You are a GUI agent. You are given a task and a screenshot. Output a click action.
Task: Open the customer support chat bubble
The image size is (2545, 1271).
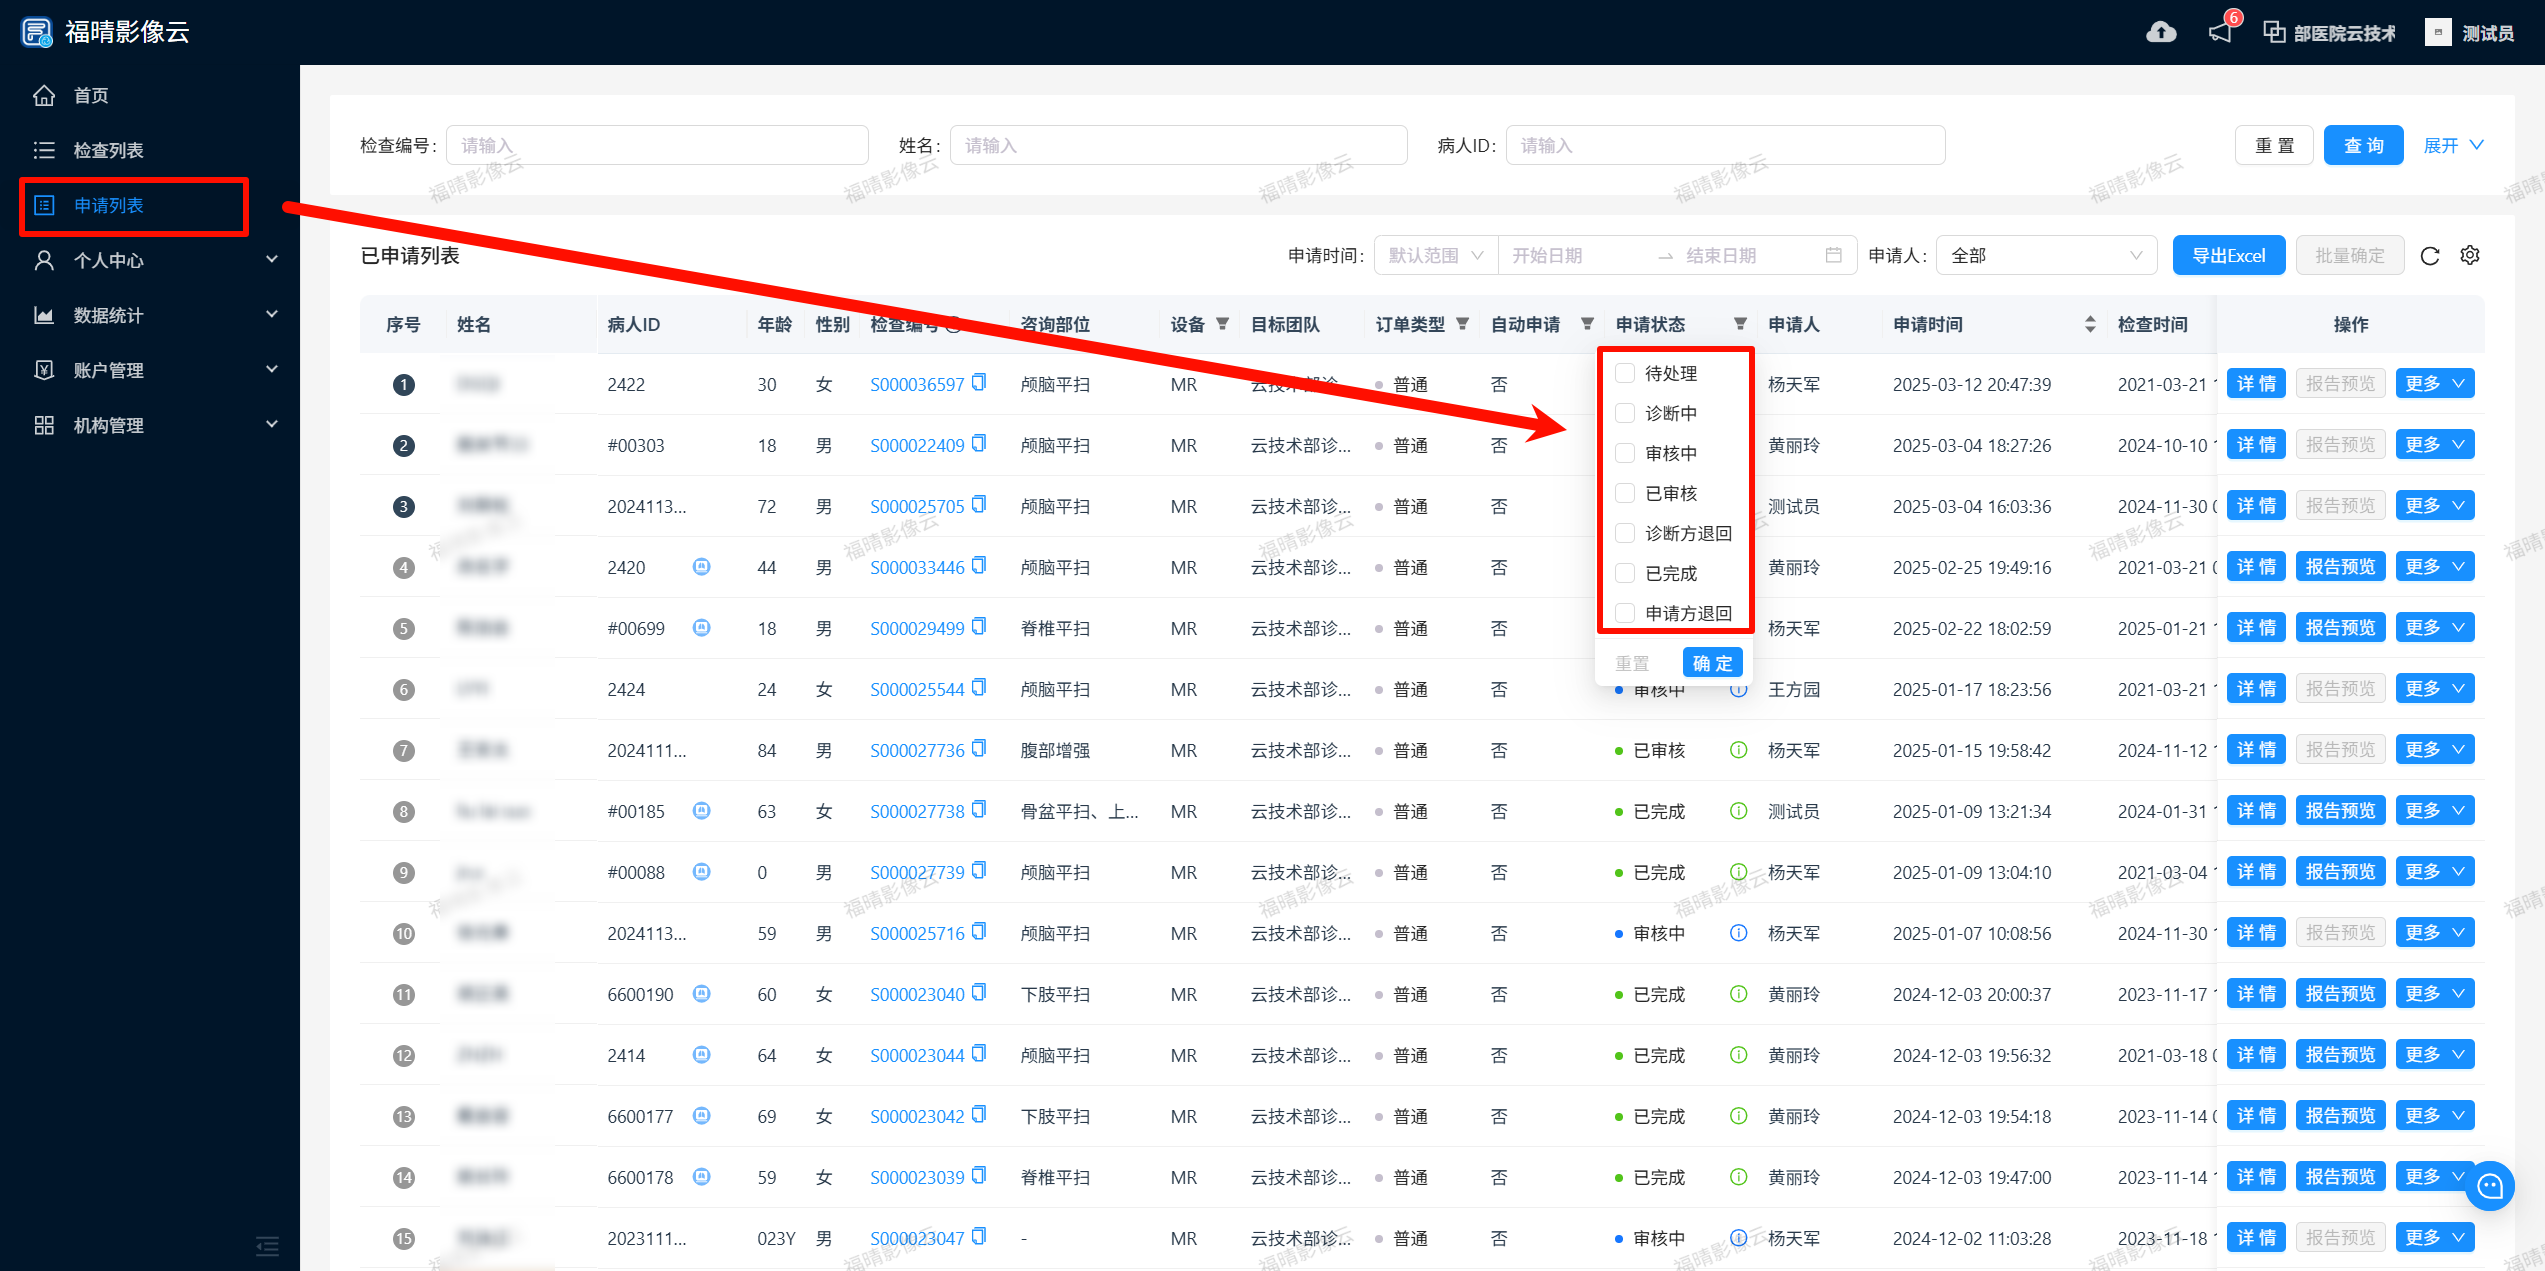tap(2490, 1186)
